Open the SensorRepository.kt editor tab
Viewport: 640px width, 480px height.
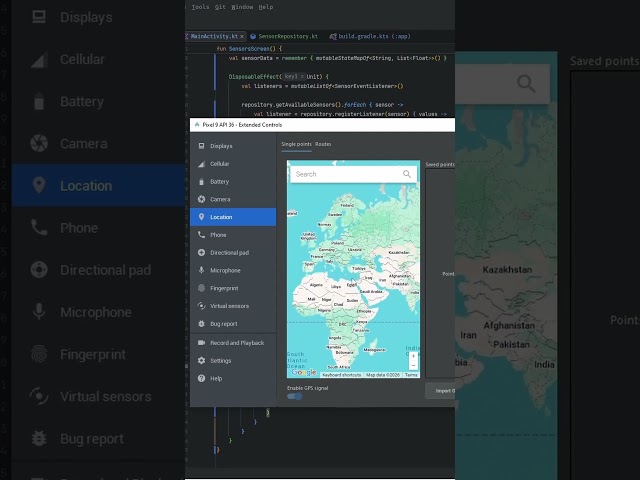[284, 36]
